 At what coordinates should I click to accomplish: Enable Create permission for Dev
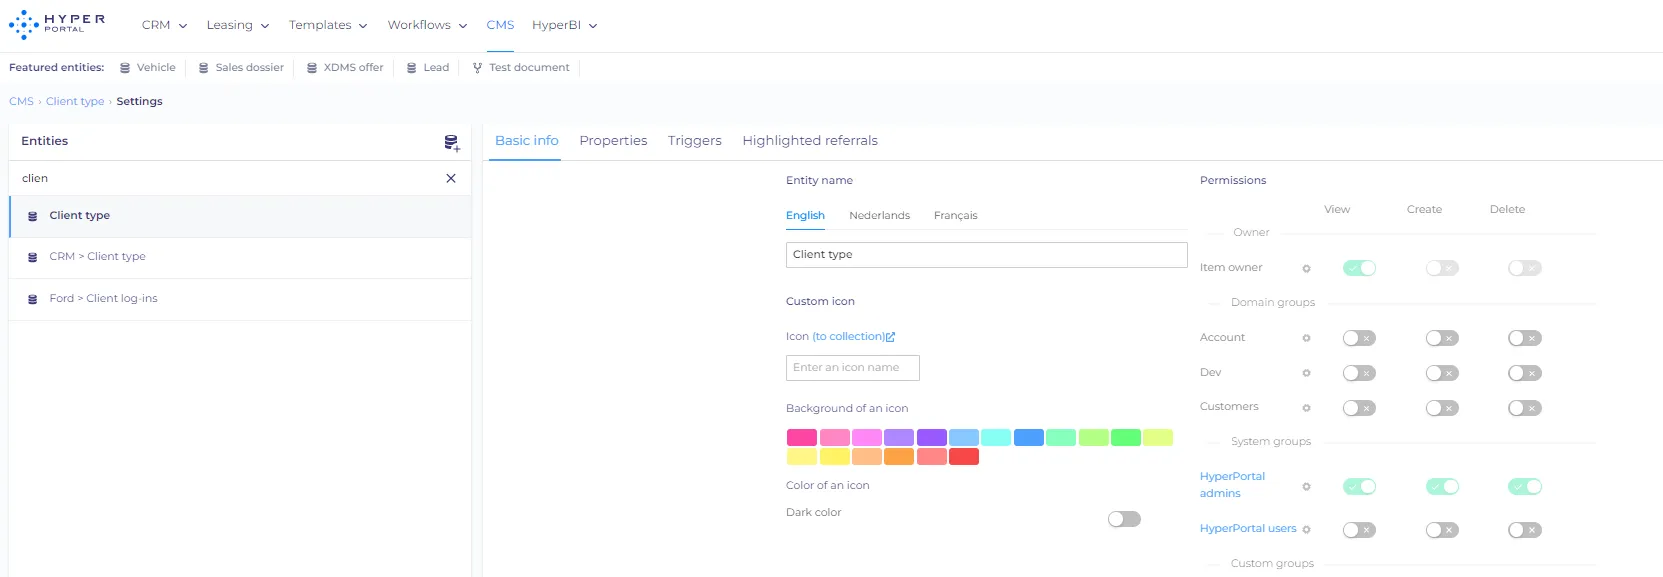coord(1442,373)
